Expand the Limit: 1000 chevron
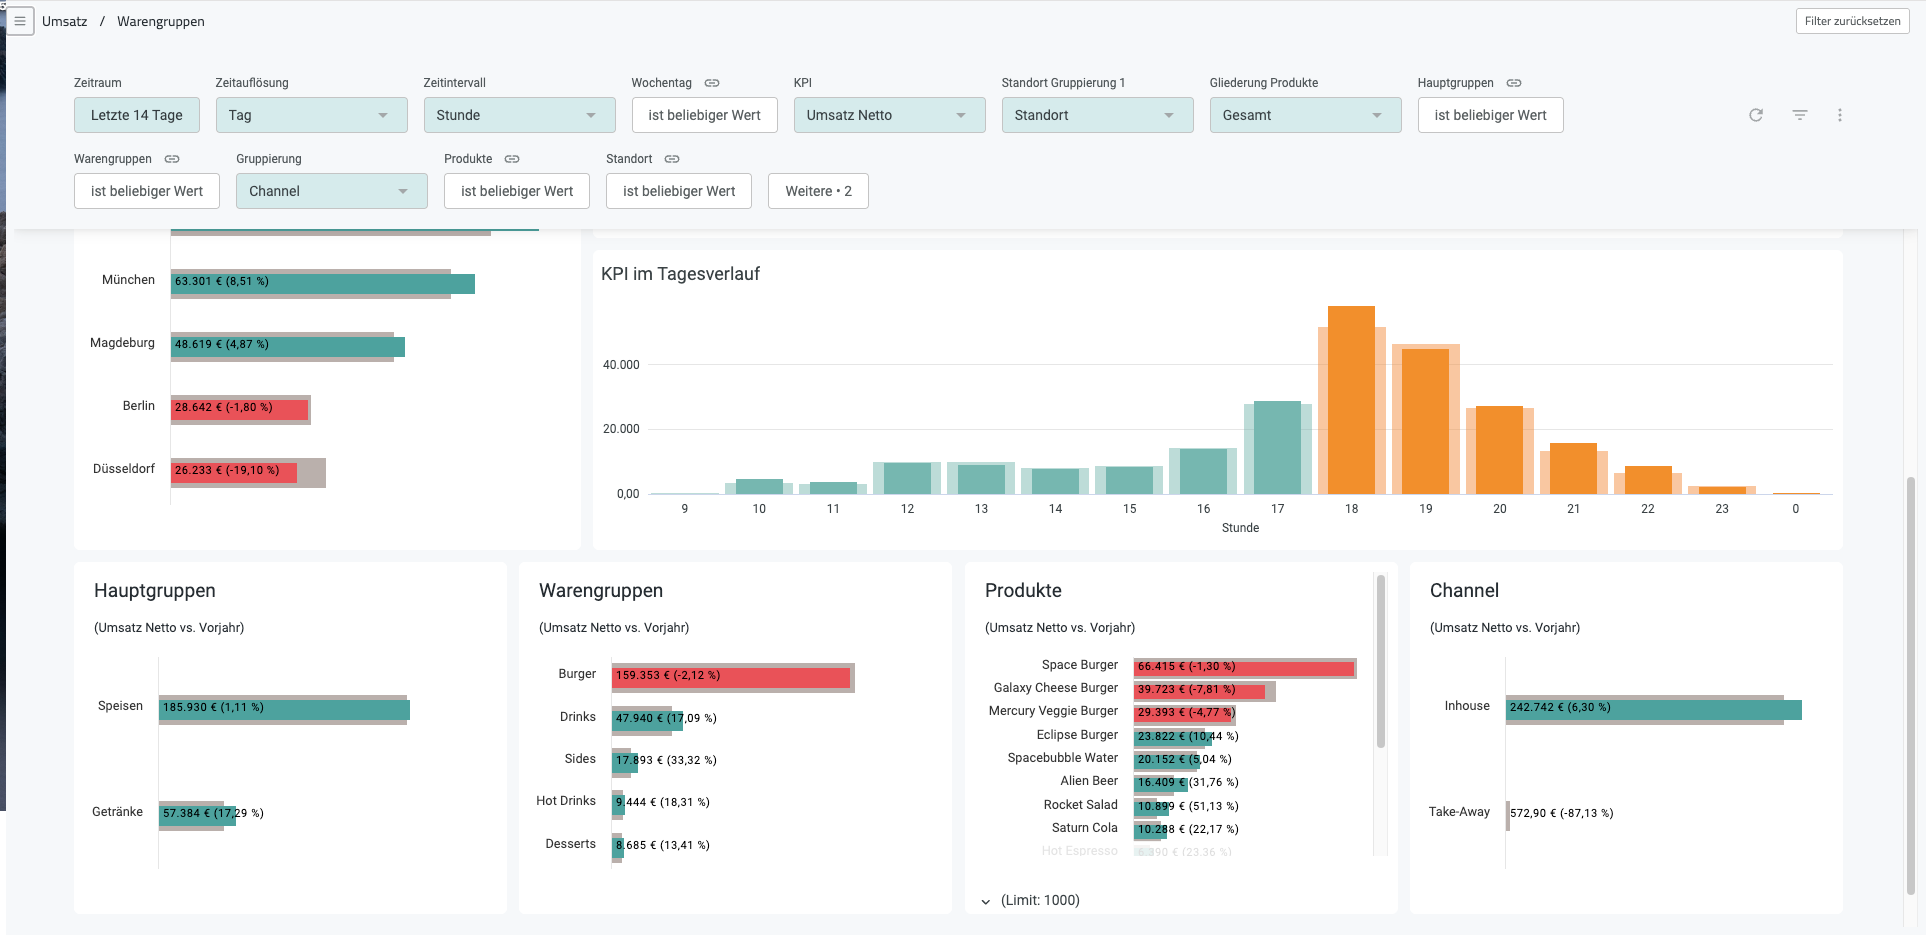This screenshot has width=1926, height=935. pos(986,901)
